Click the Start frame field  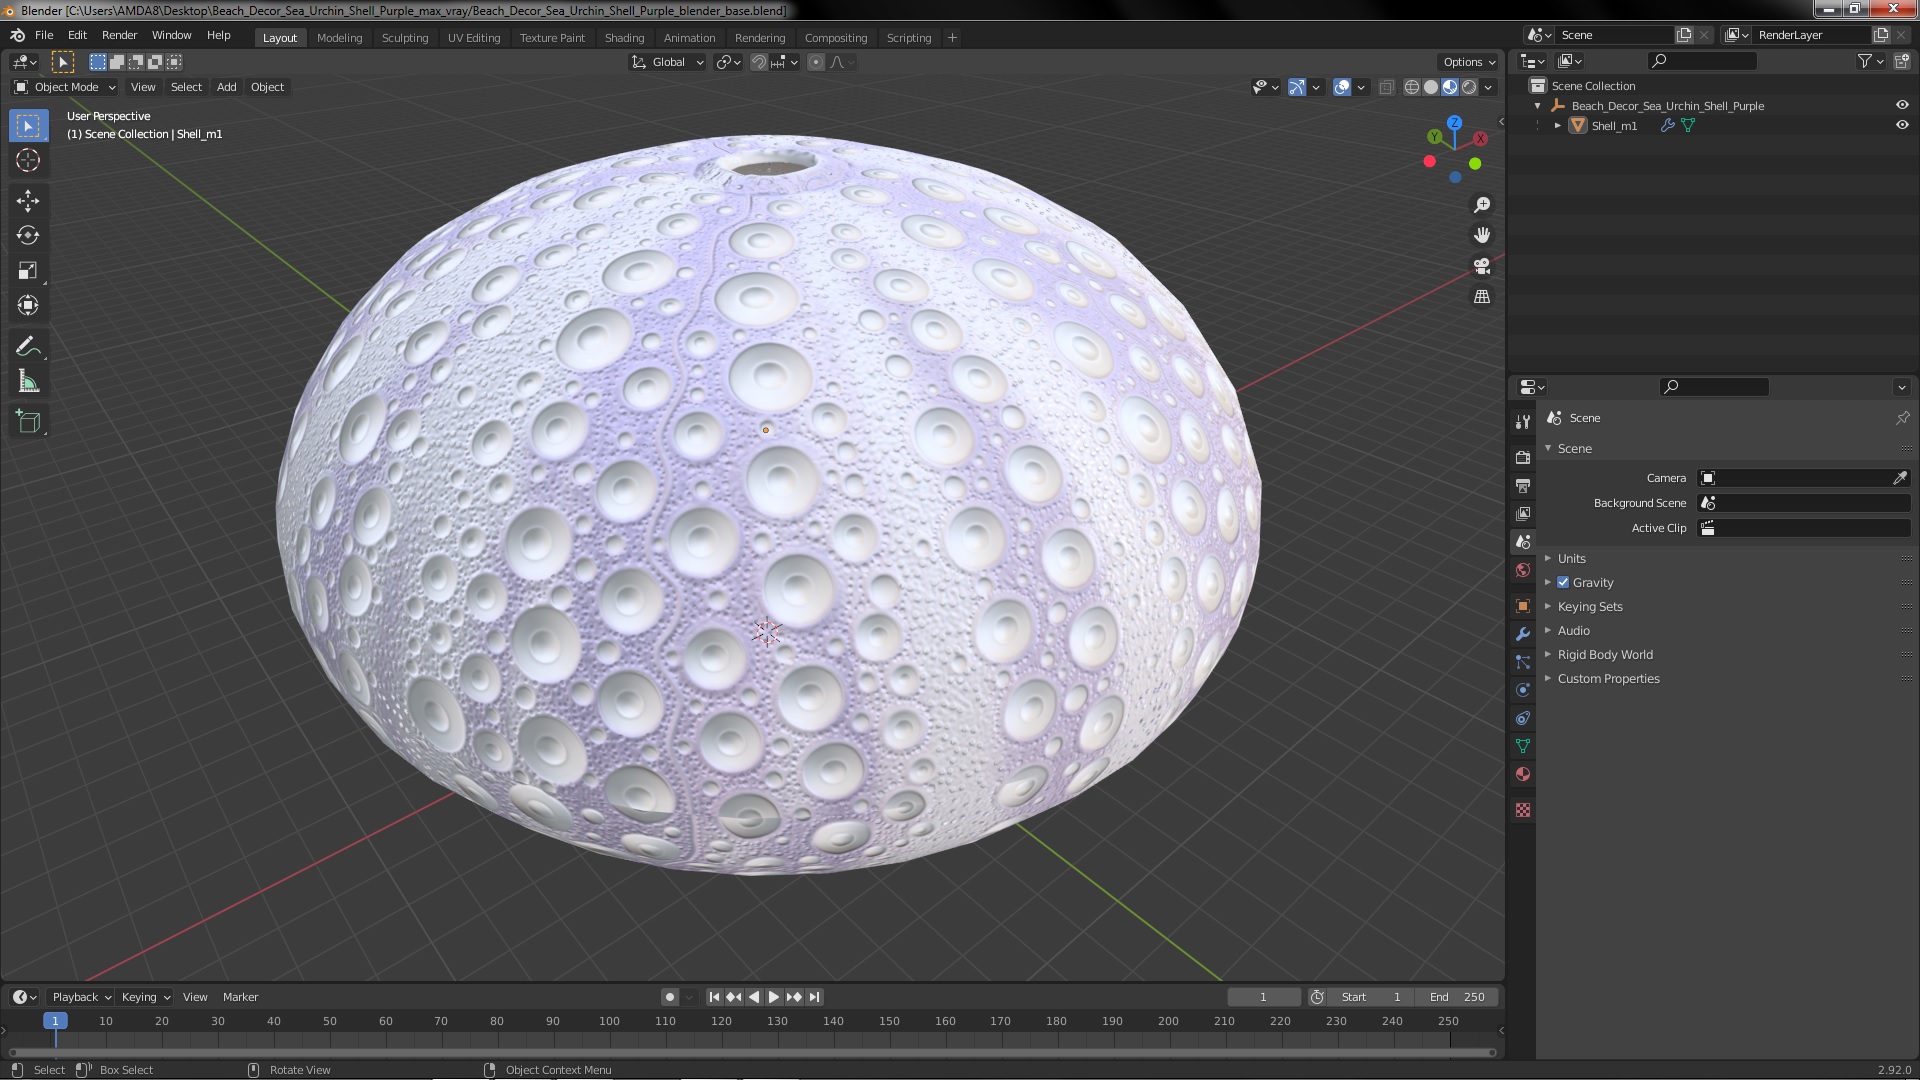[1372, 997]
